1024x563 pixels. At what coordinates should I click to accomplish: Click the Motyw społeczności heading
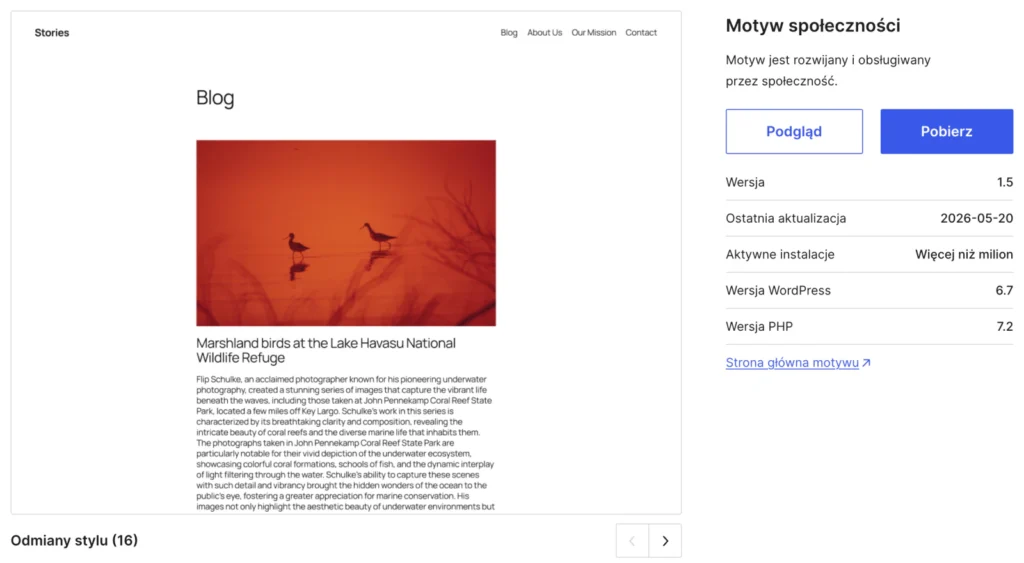point(812,25)
